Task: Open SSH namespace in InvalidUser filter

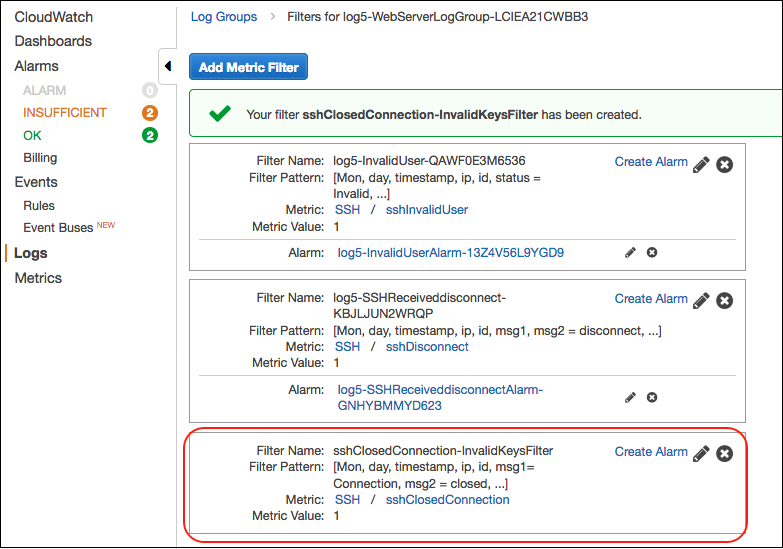Action: click(347, 210)
